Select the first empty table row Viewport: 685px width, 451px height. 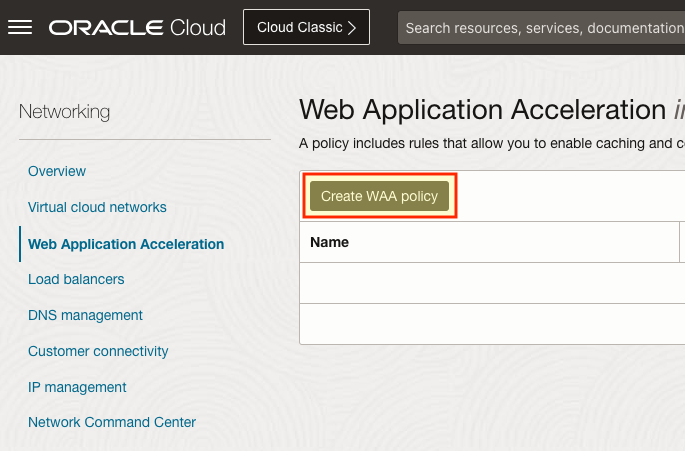pyautogui.click(x=490, y=283)
